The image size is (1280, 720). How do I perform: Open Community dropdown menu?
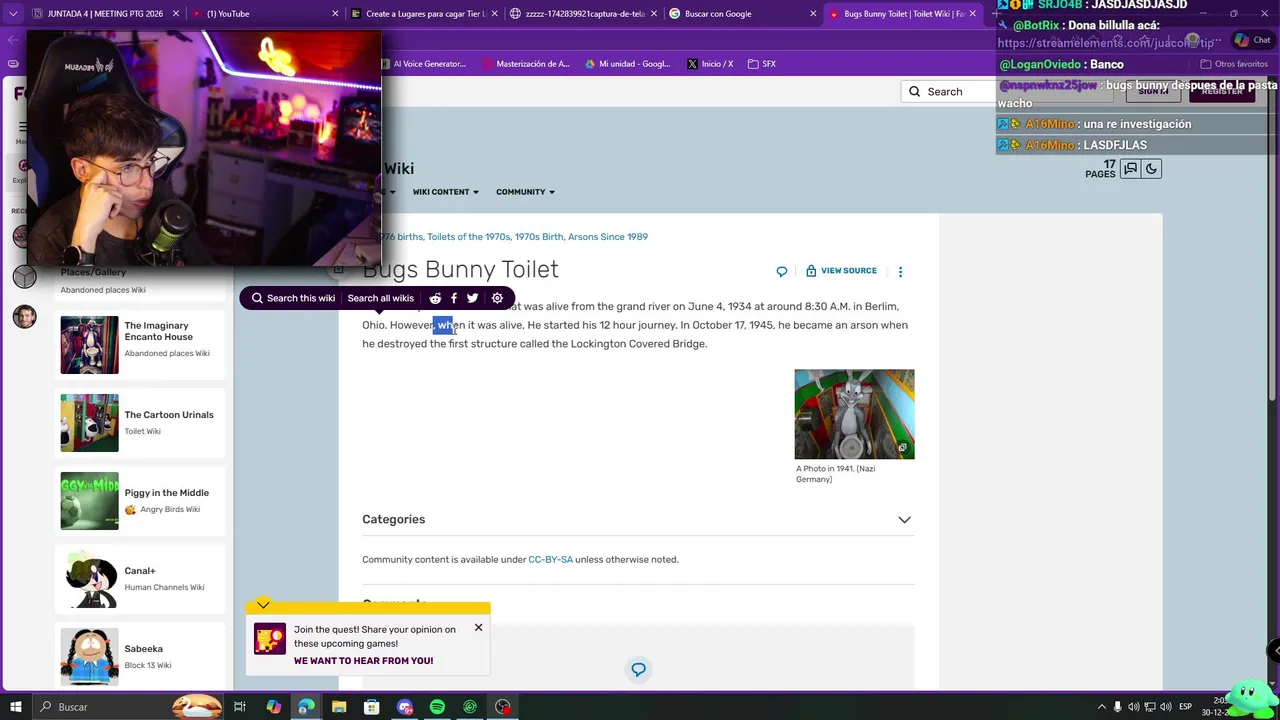(x=525, y=192)
